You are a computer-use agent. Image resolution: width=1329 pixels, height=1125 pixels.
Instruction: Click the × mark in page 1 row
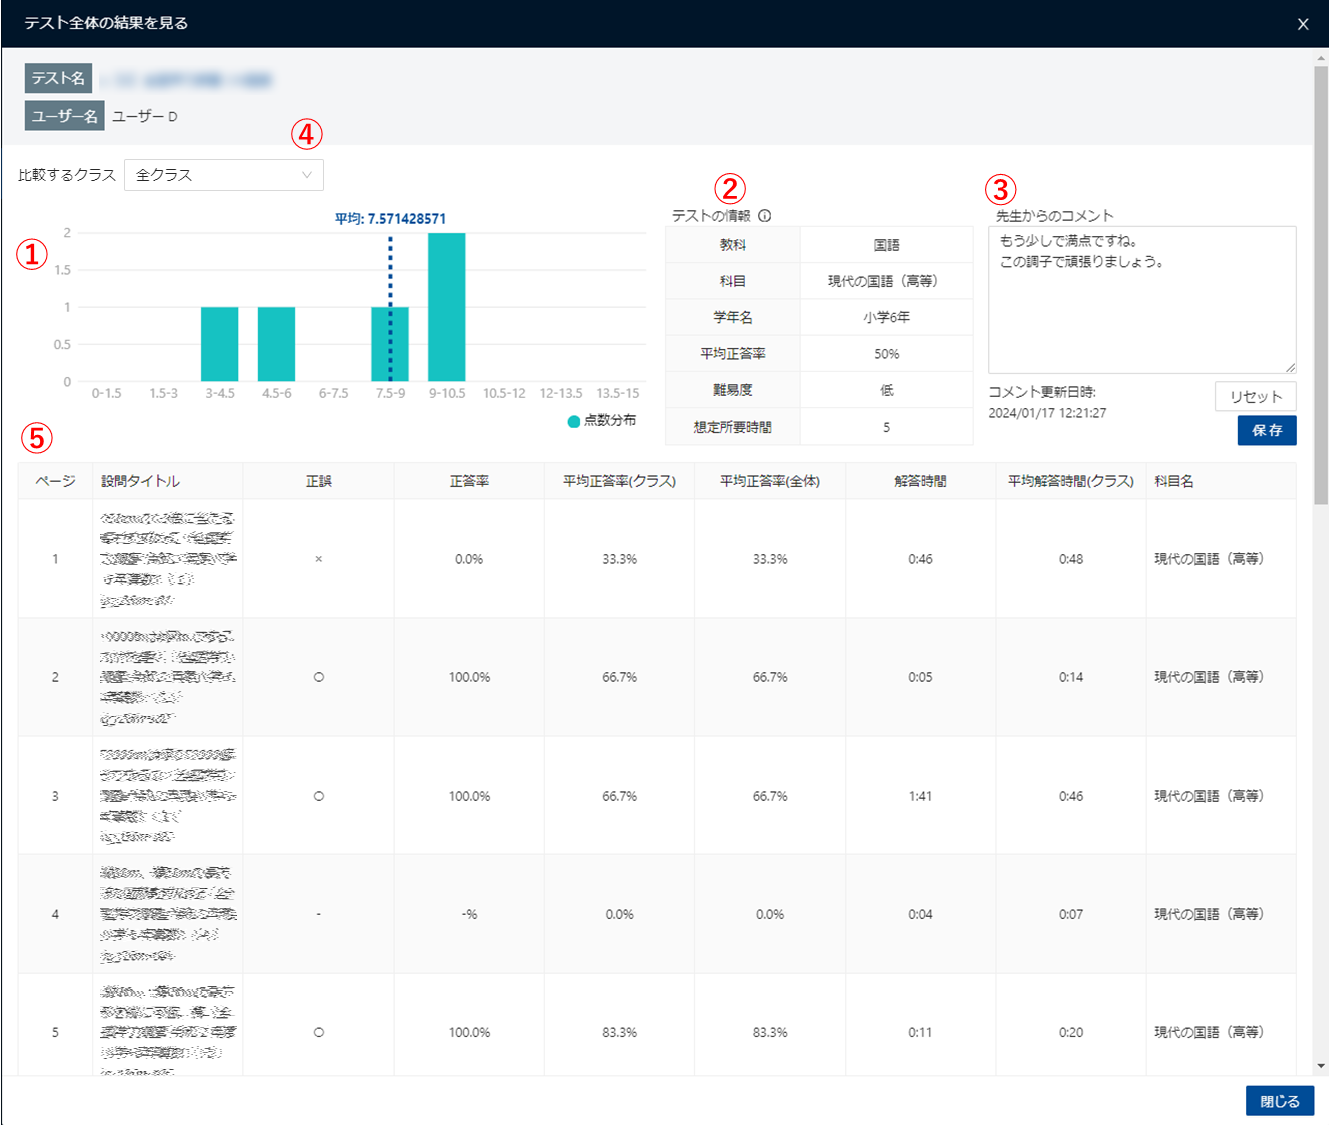point(319,559)
